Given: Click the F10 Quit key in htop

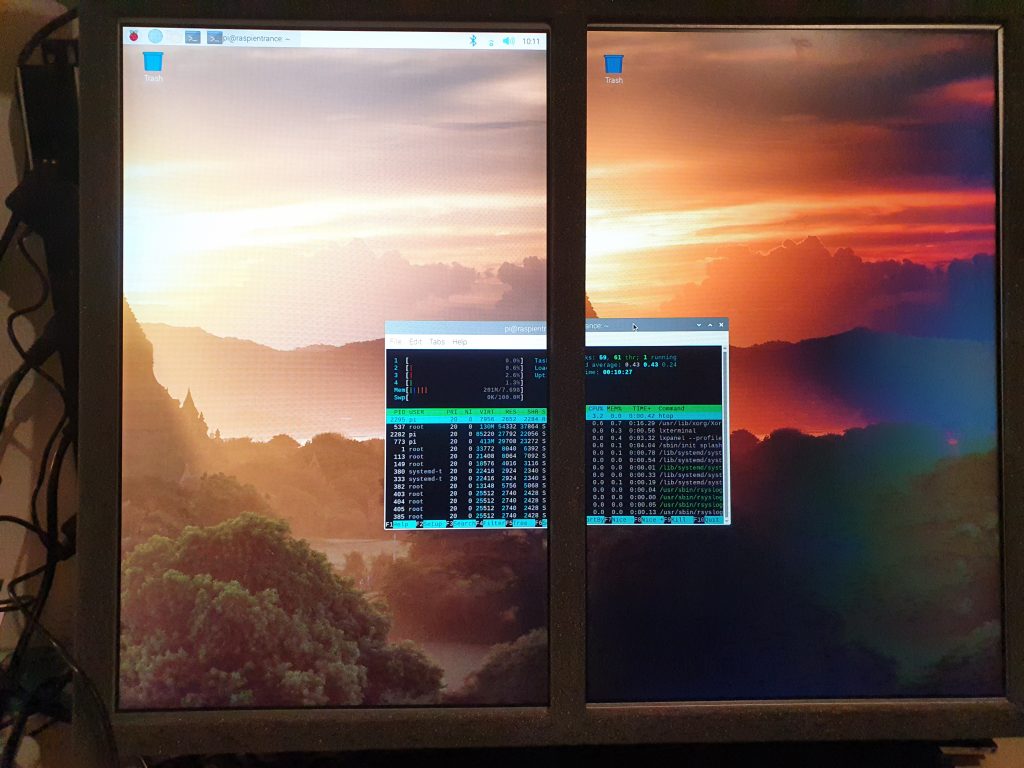Looking at the screenshot, I should point(707,520).
